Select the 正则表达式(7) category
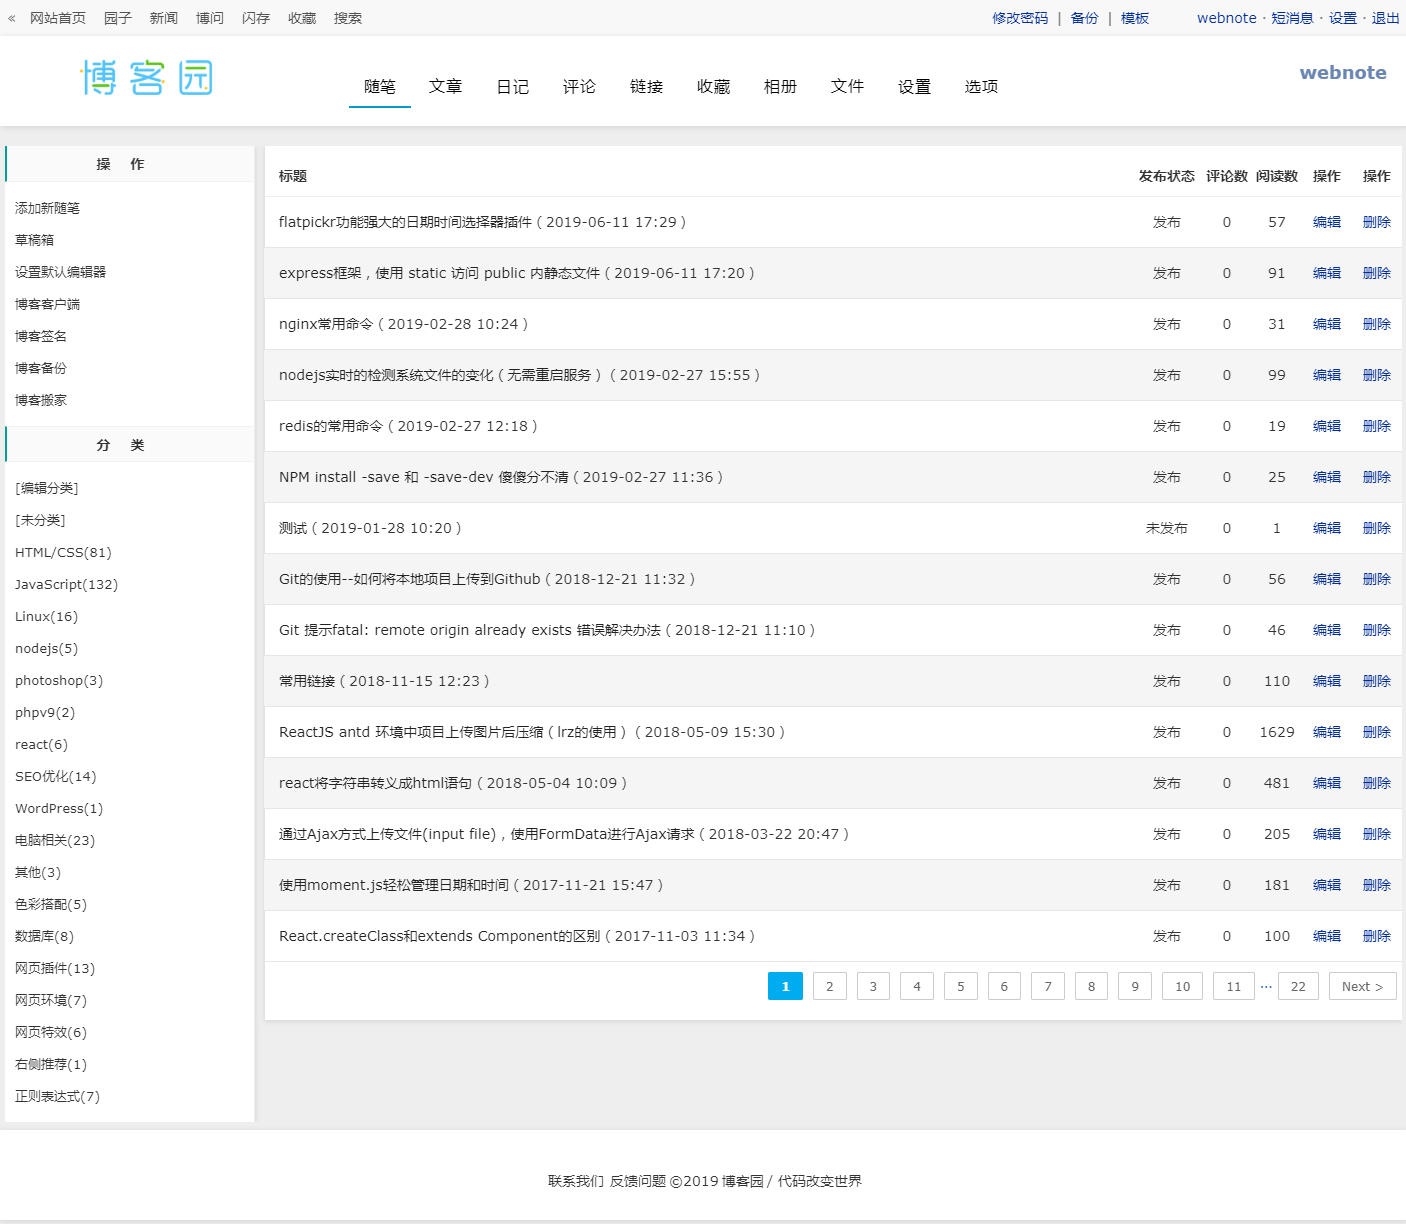Image resolution: width=1406 pixels, height=1224 pixels. pyautogui.click(x=58, y=1096)
